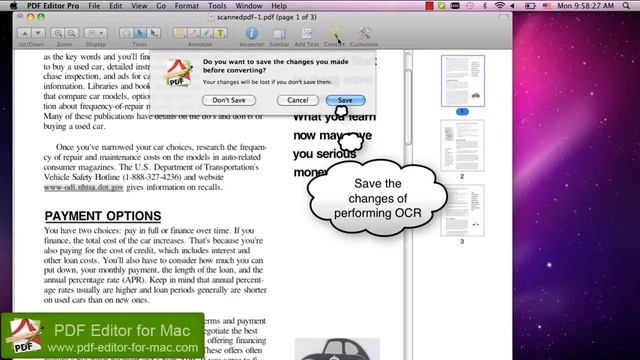Choose the highlight markup annotate tool
This screenshot has height=360, width=640.
tap(207, 33)
